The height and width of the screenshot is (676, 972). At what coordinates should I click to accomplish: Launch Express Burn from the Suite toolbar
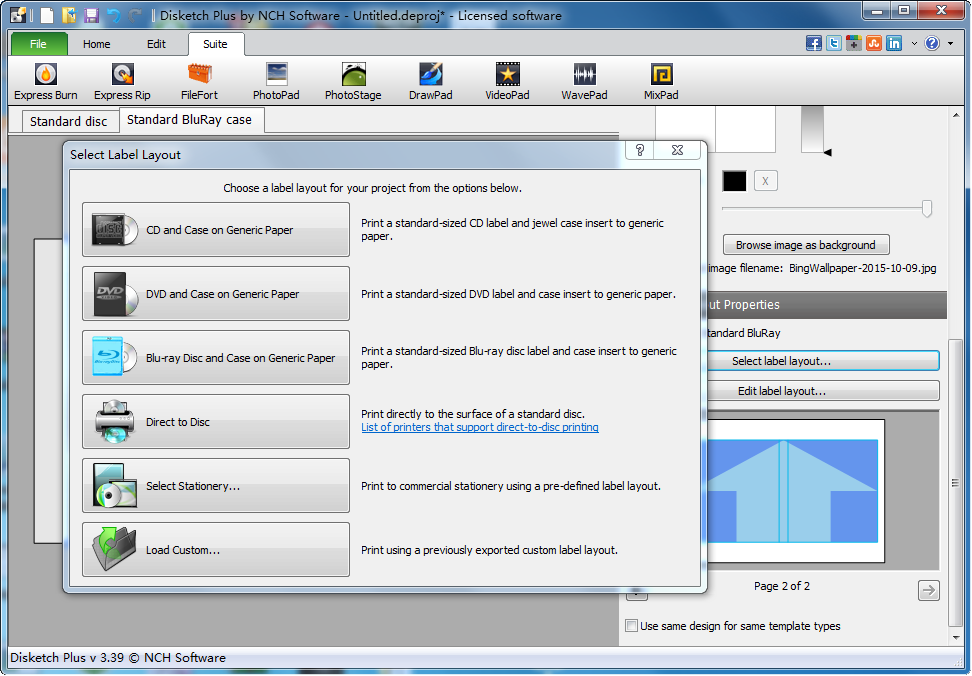pos(45,80)
